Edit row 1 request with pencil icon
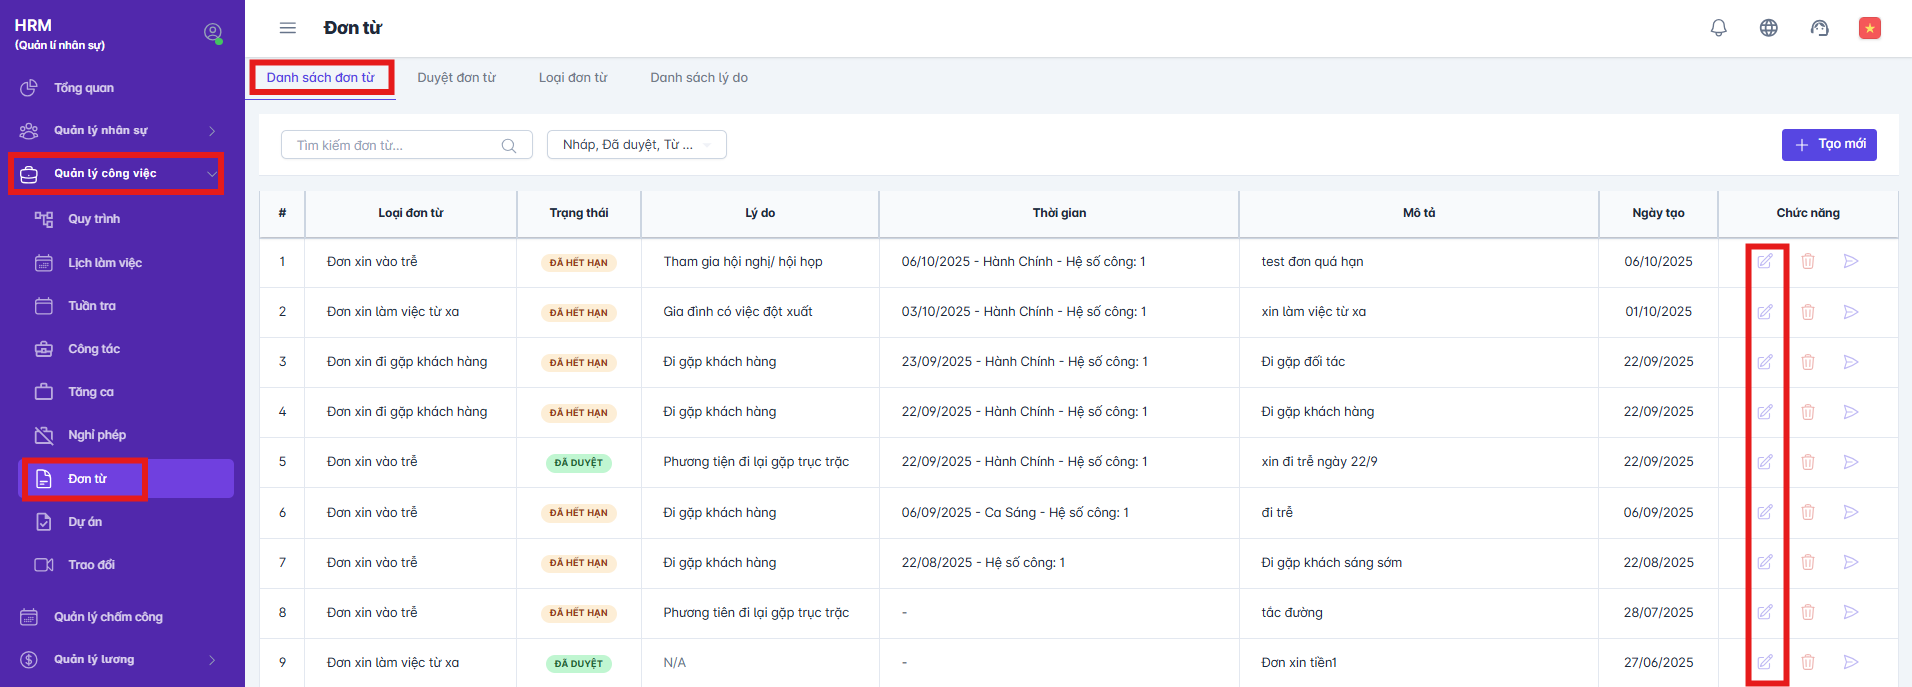The height and width of the screenshot is (687, 1912). pyautogui.click(x=1765, y=261)
